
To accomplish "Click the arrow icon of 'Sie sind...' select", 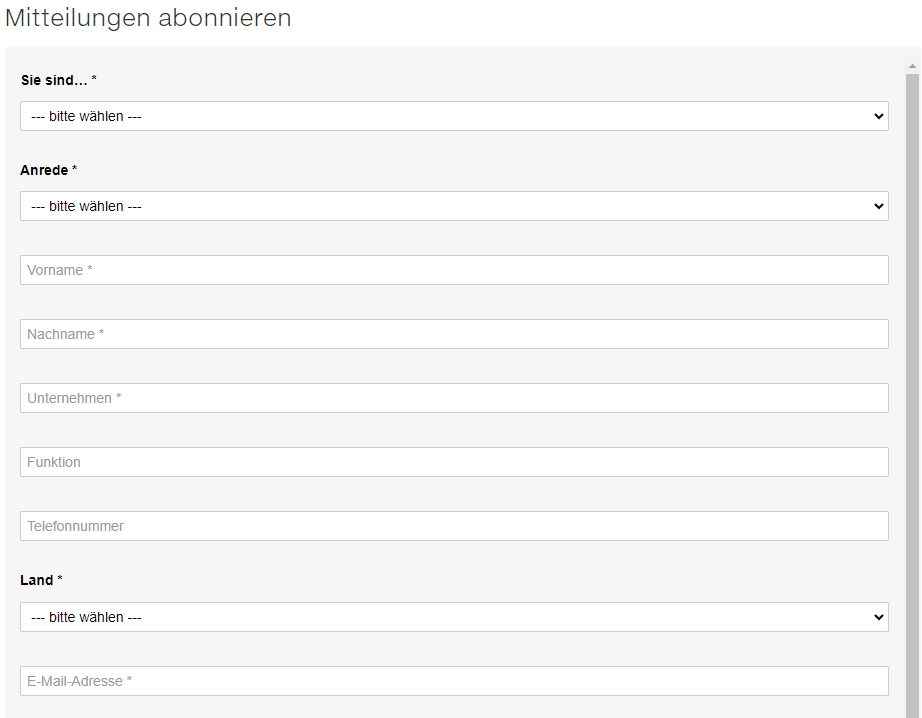I will 879,116.
